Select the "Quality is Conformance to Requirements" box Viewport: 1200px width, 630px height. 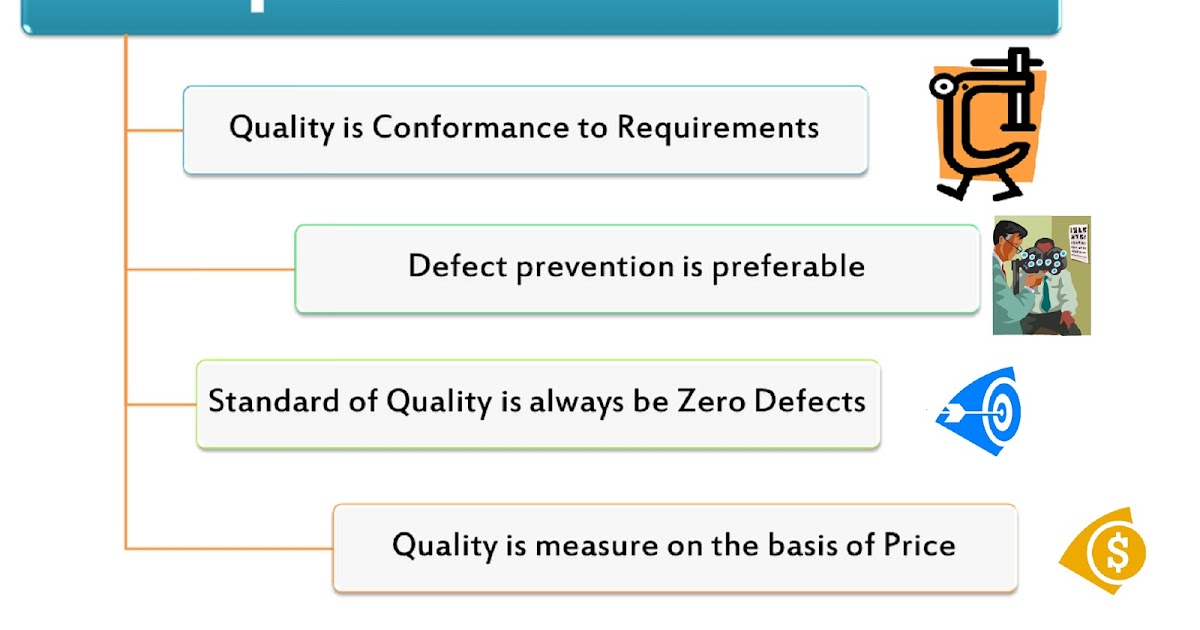(525, 130)
